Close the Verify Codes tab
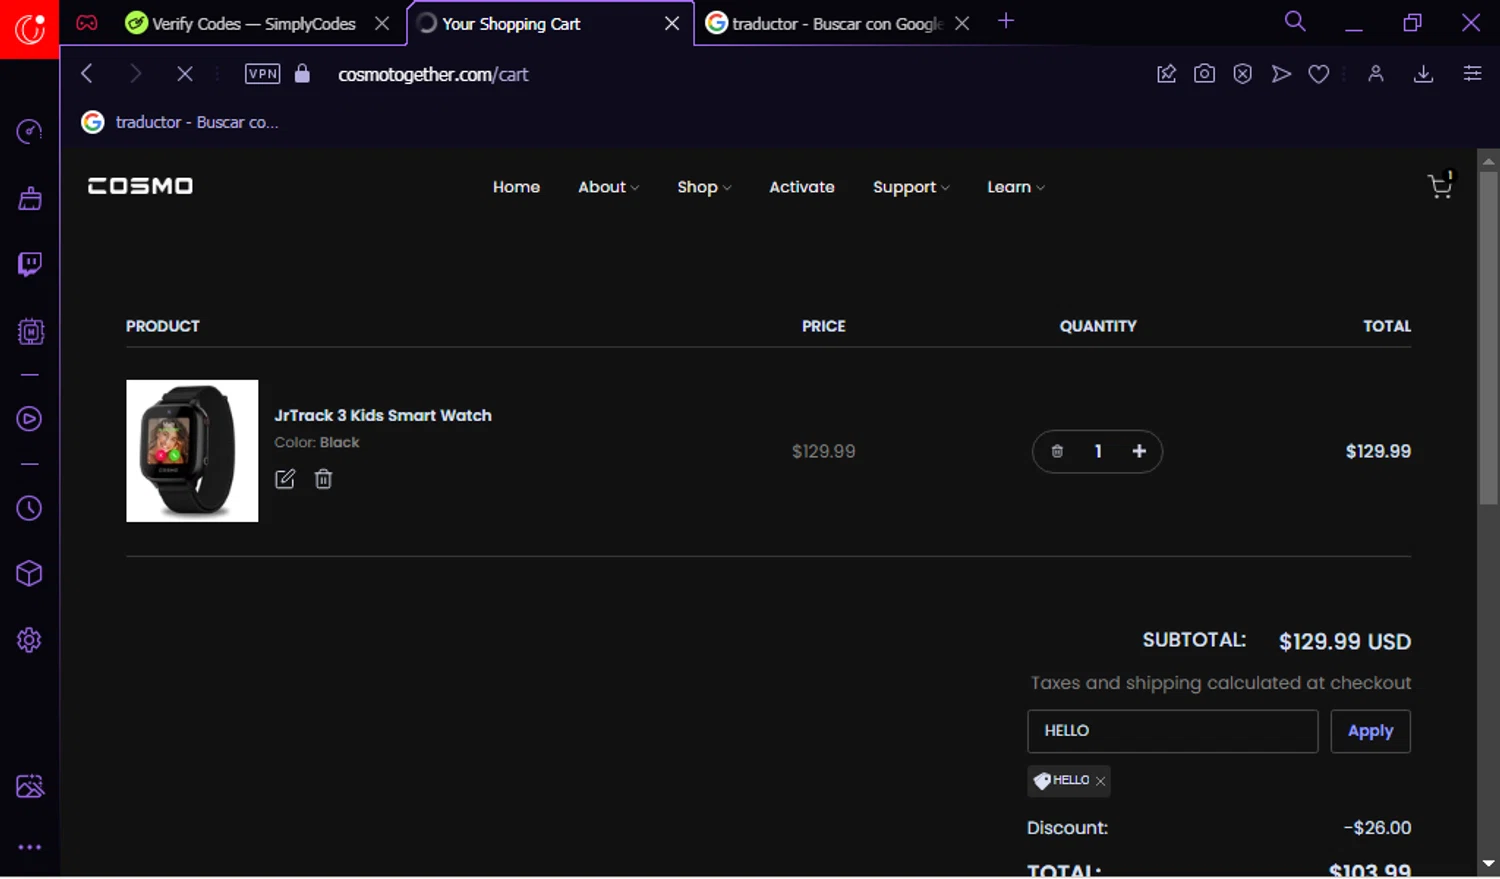The image size is (1500, 879). coord(382,23)
